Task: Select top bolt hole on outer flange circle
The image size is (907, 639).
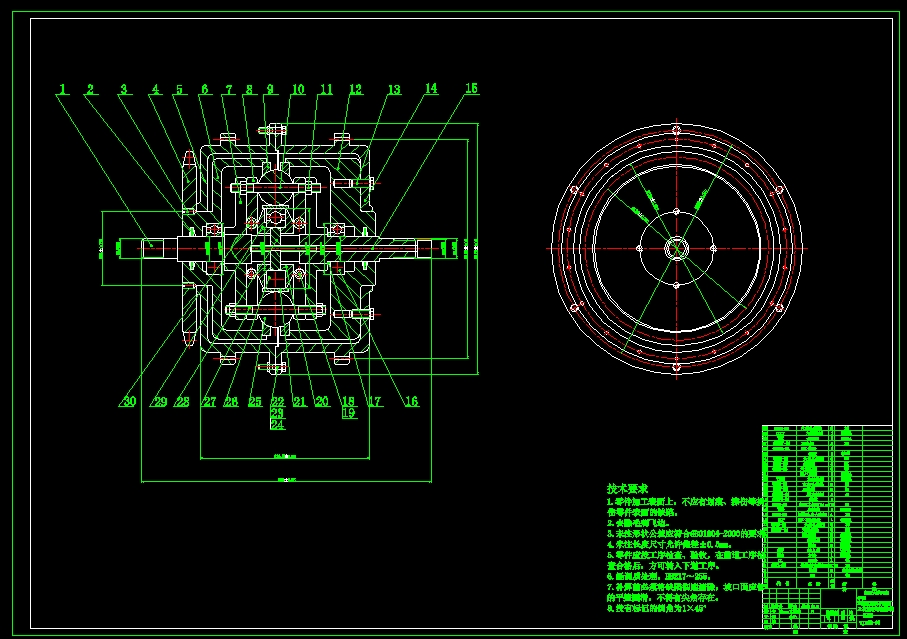Action: pos(676,130)
